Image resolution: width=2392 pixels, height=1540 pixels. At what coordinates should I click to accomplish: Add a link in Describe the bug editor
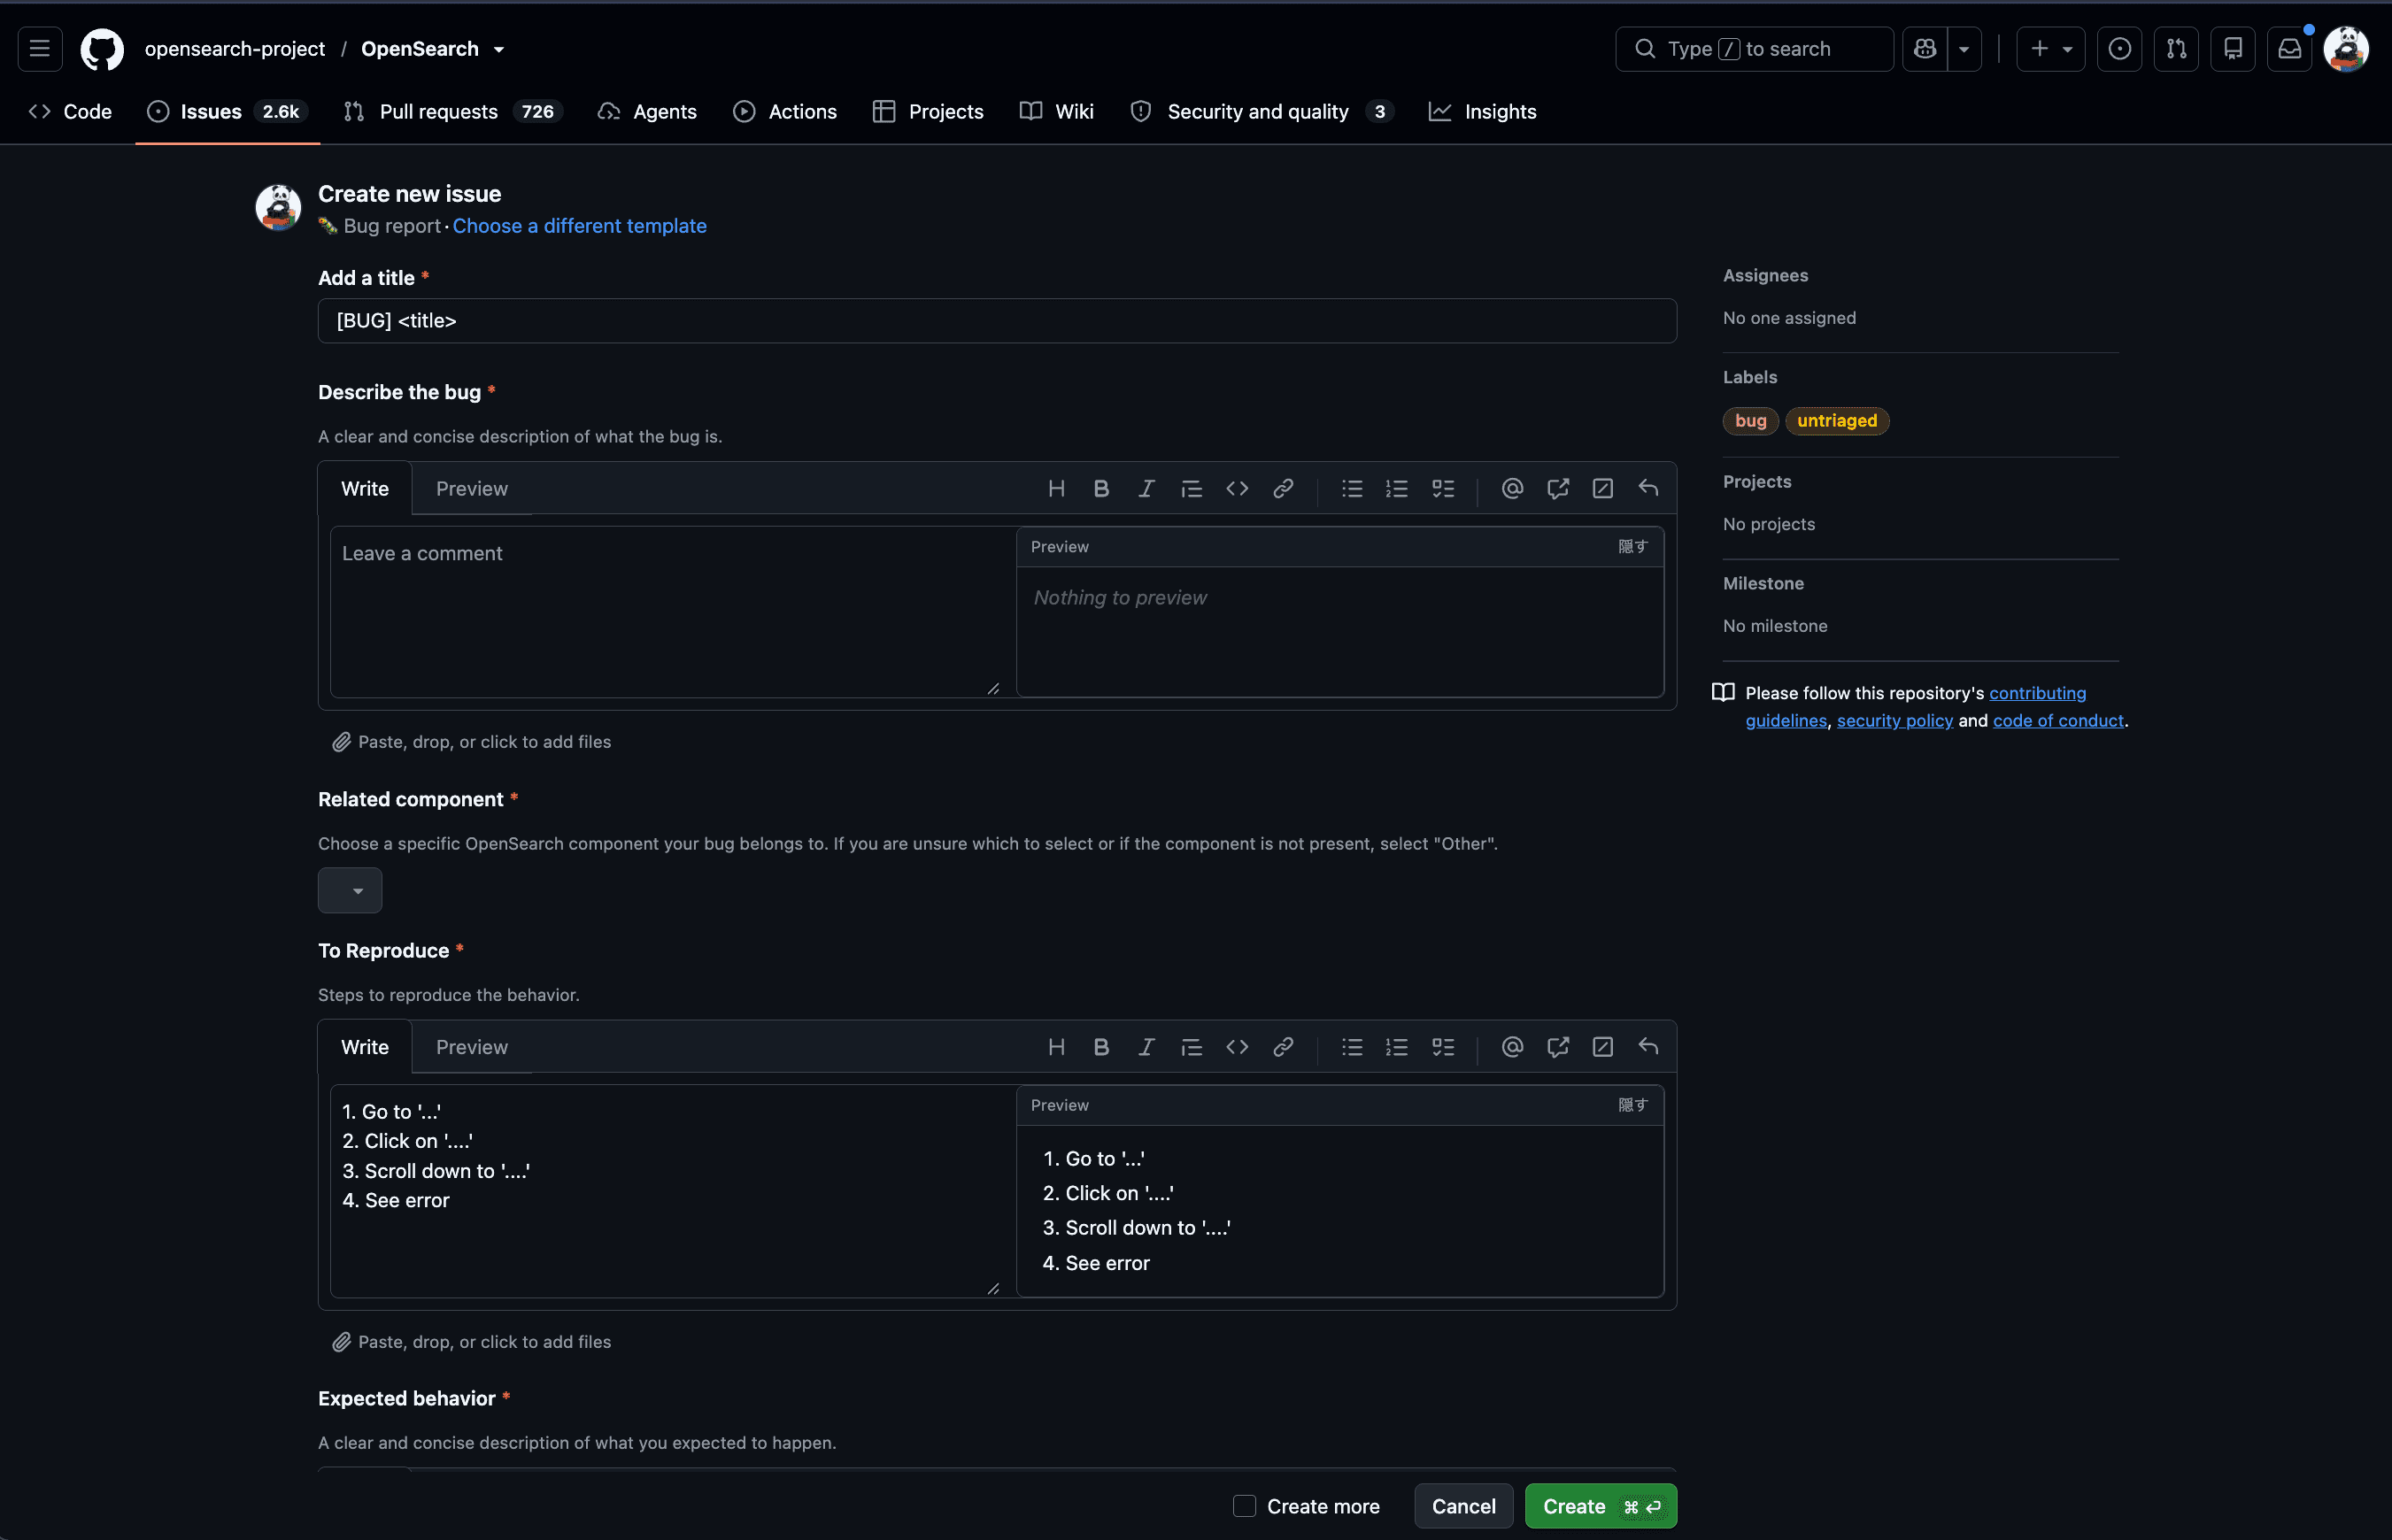point(1283,489)
